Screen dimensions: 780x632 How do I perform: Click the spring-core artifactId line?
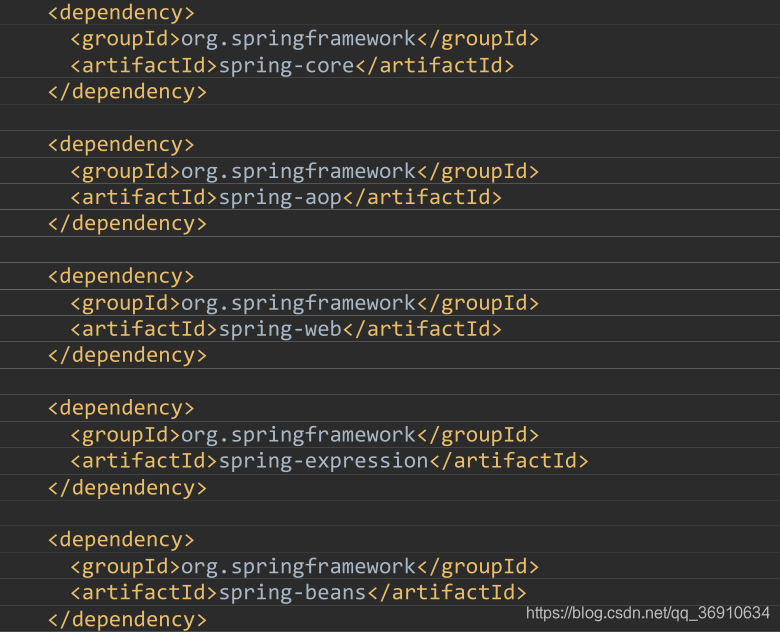292,66
